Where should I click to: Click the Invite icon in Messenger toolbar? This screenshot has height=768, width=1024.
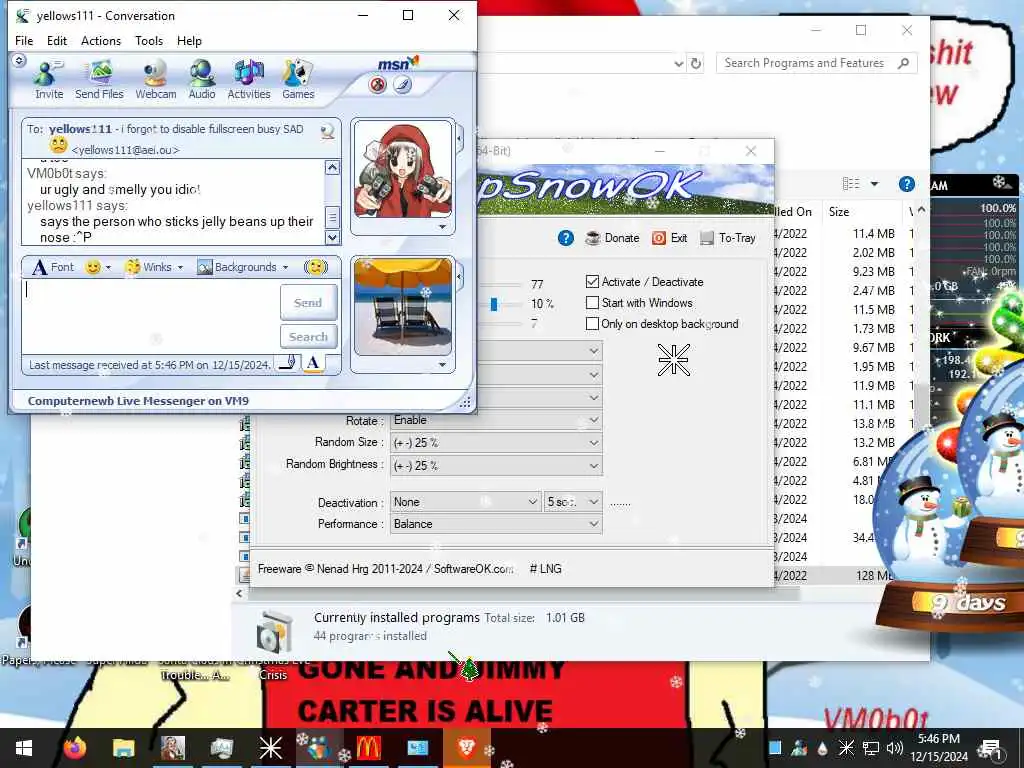[49, 80]
